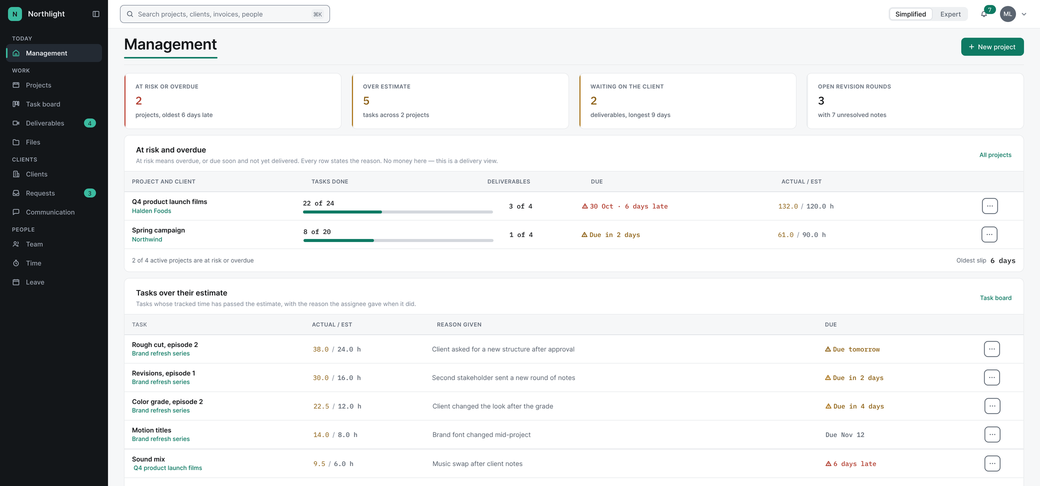
Task: Collapse the sidebar panel icon
Action: pyautogui.click(x=96, y=13)
